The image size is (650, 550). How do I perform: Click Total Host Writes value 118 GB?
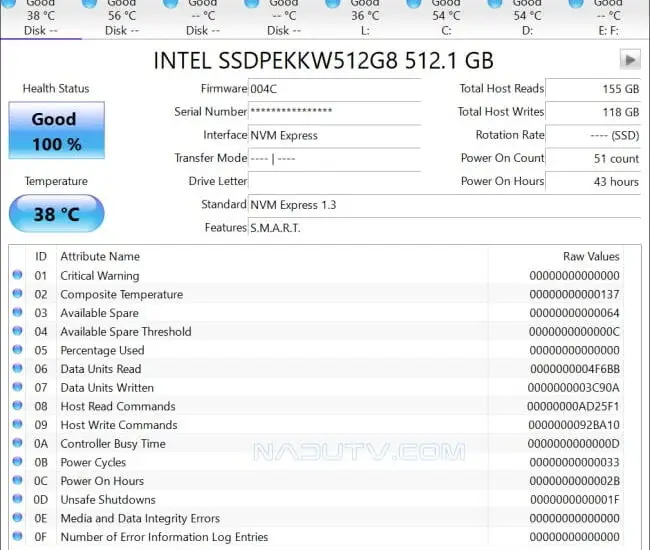point(593,112)
